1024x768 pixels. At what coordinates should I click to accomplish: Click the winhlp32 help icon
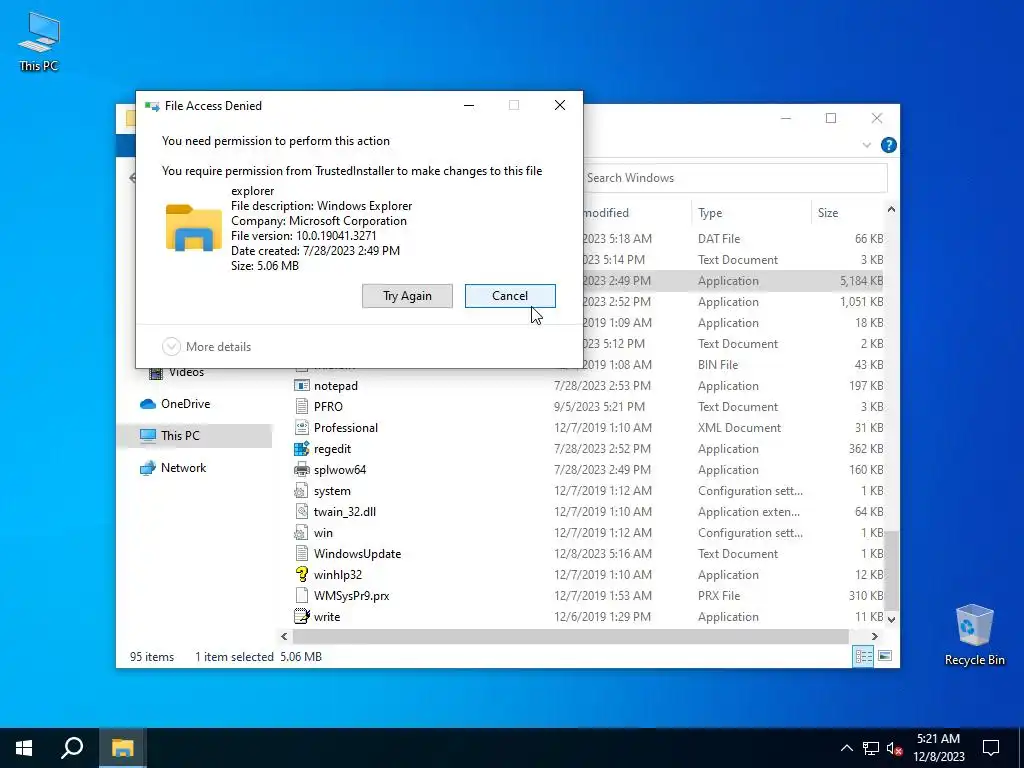tap(301, 575)
